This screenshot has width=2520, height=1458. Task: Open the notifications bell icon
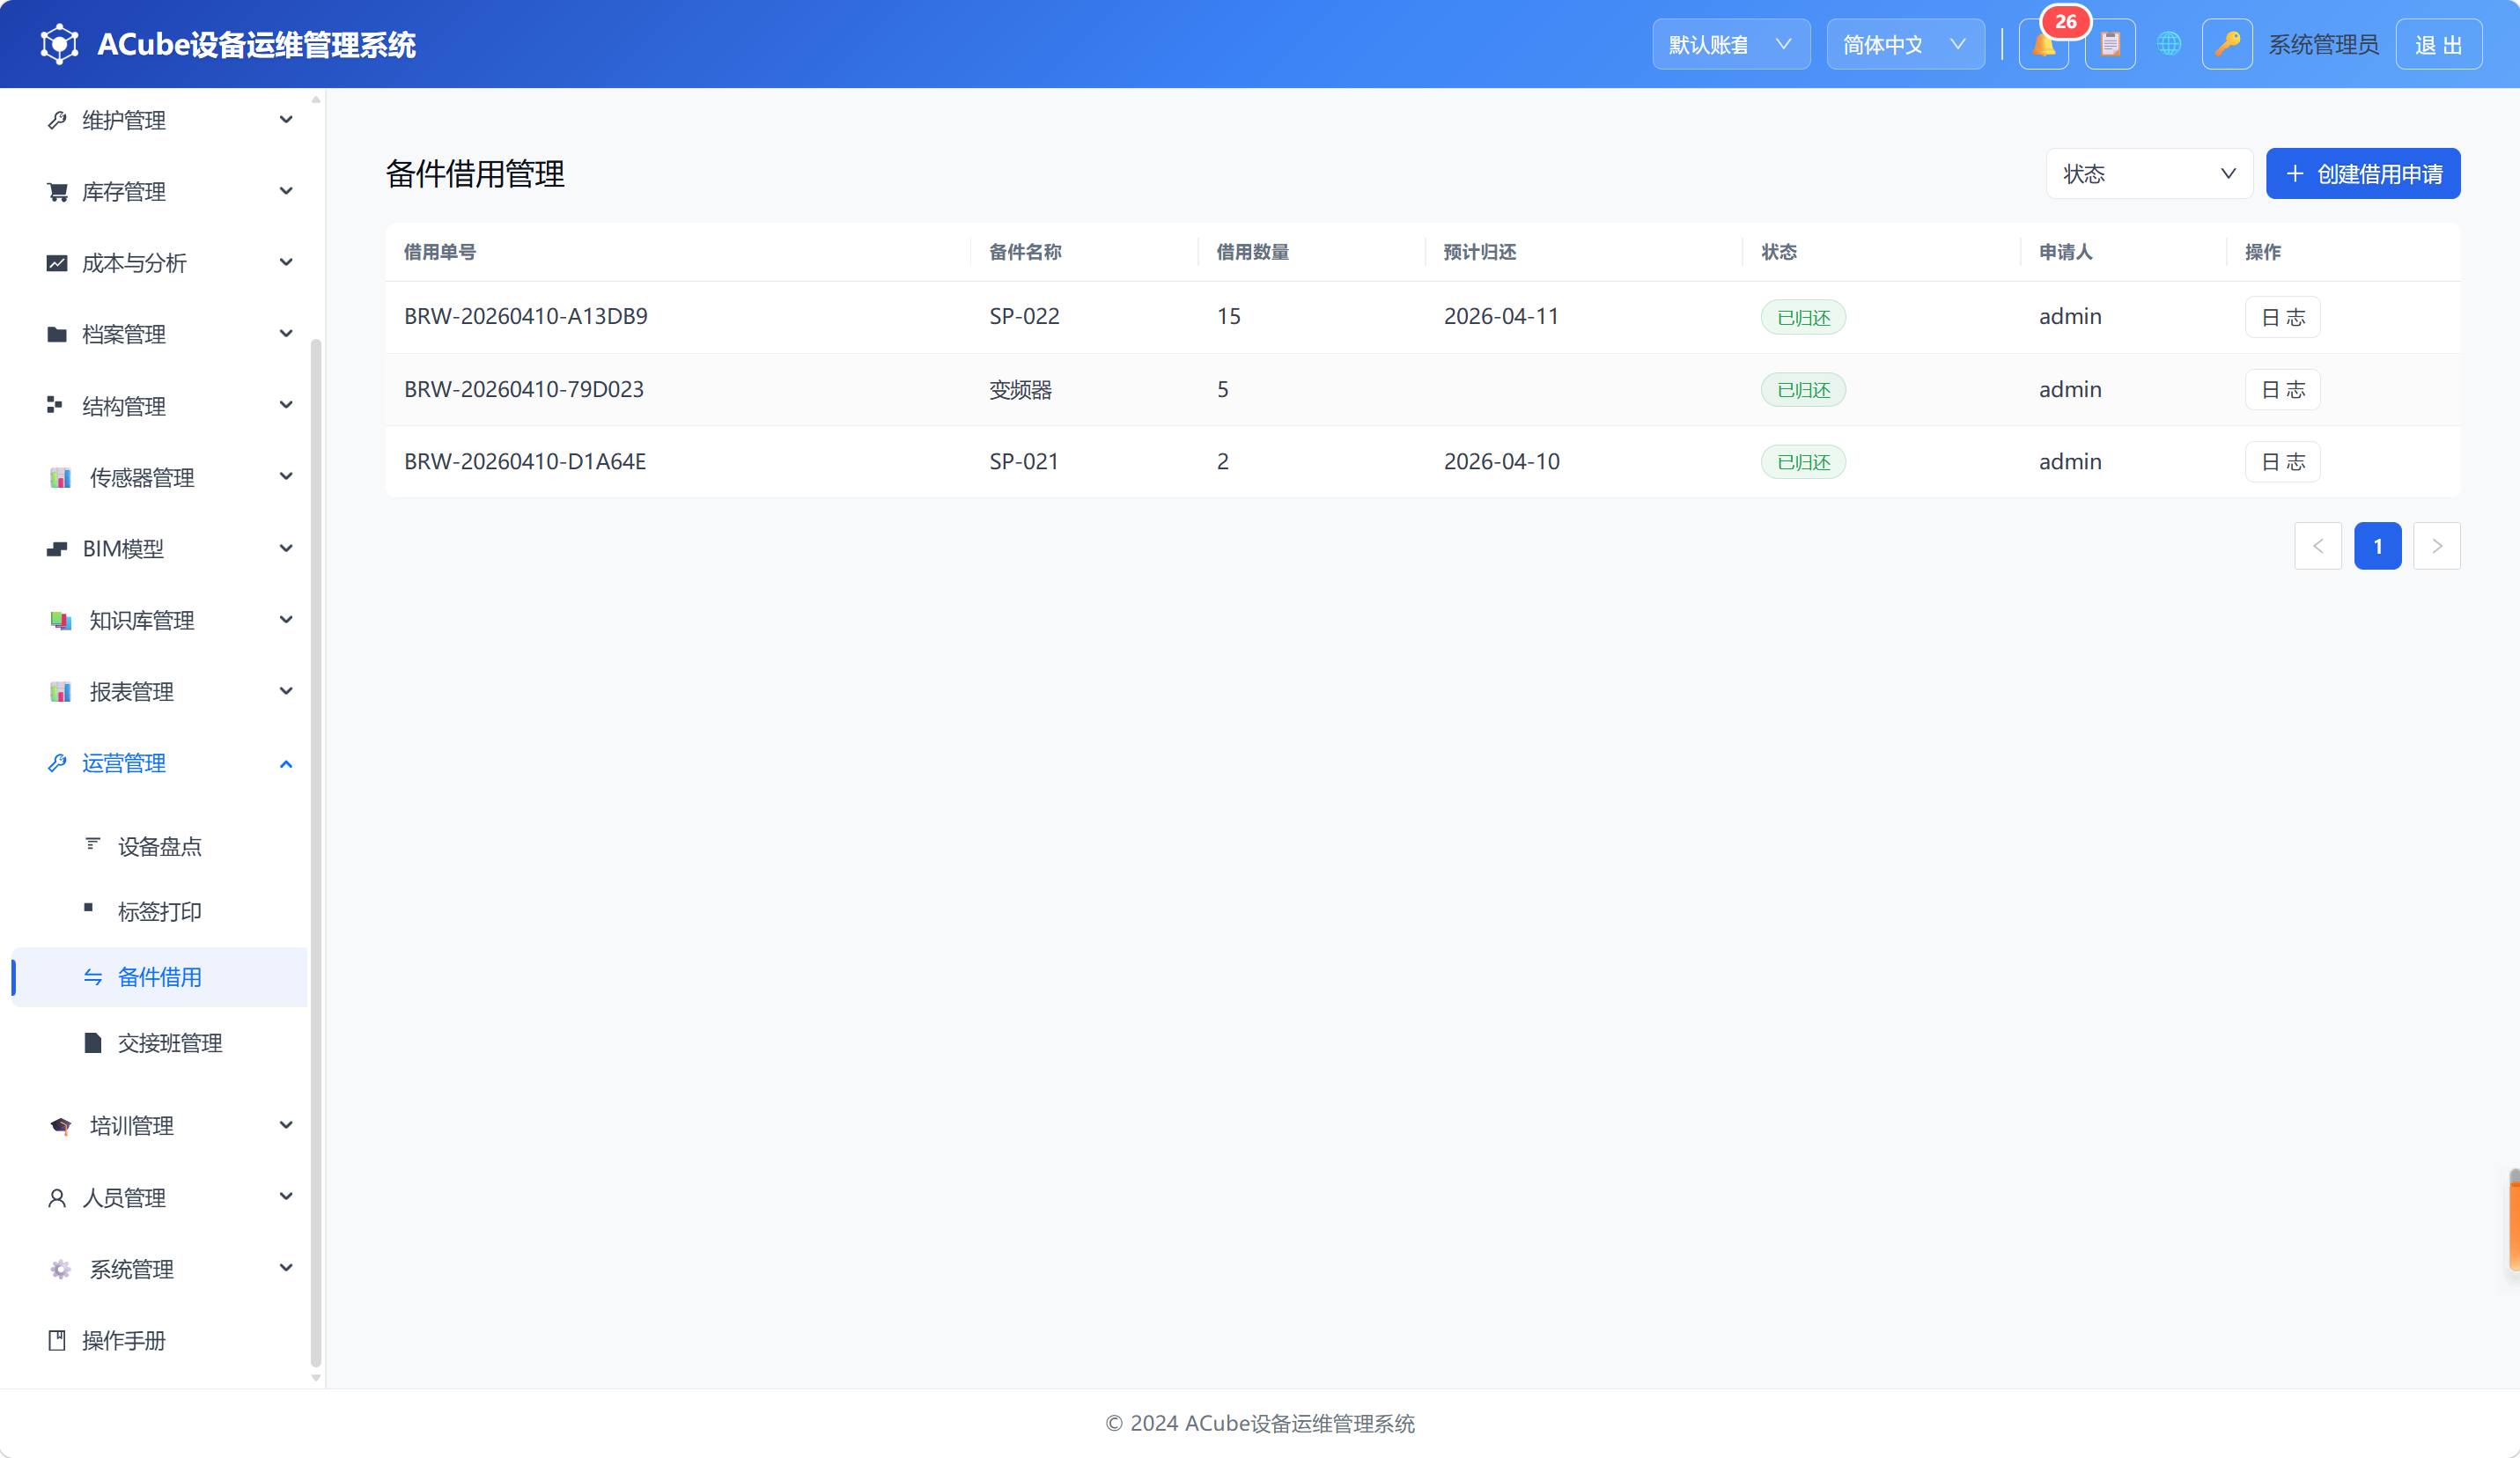pos(2043,44)
